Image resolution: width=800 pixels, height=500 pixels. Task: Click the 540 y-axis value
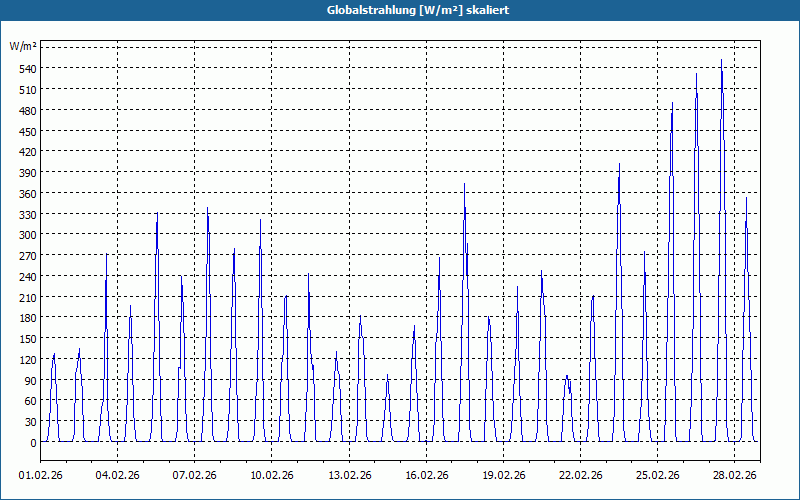(x=28, y=68)
